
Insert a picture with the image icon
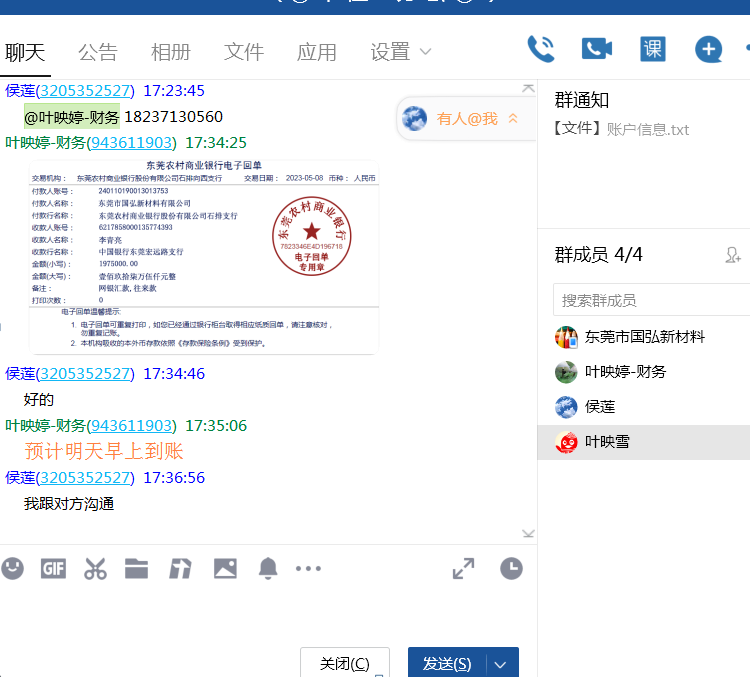(x=225, y=568)
